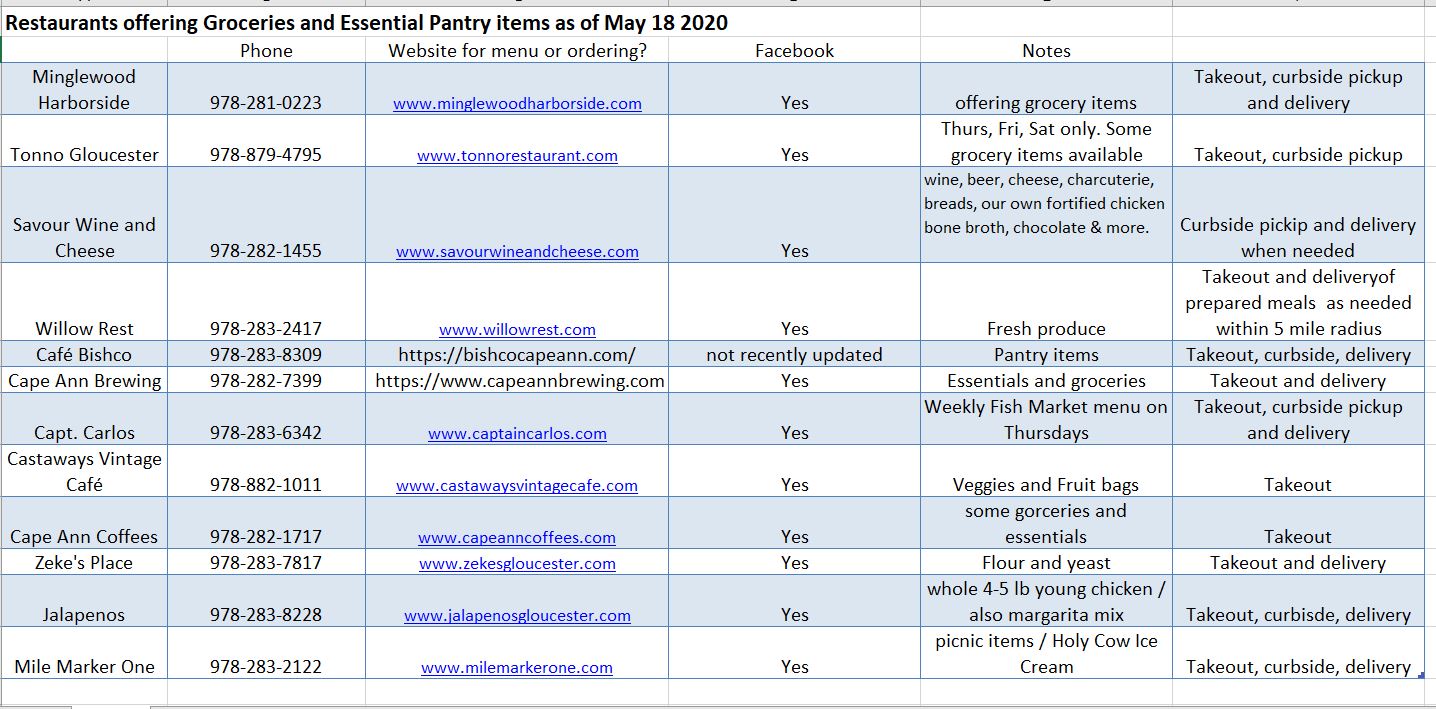Open the minglewoodharborside.com link

coord(517,103)
